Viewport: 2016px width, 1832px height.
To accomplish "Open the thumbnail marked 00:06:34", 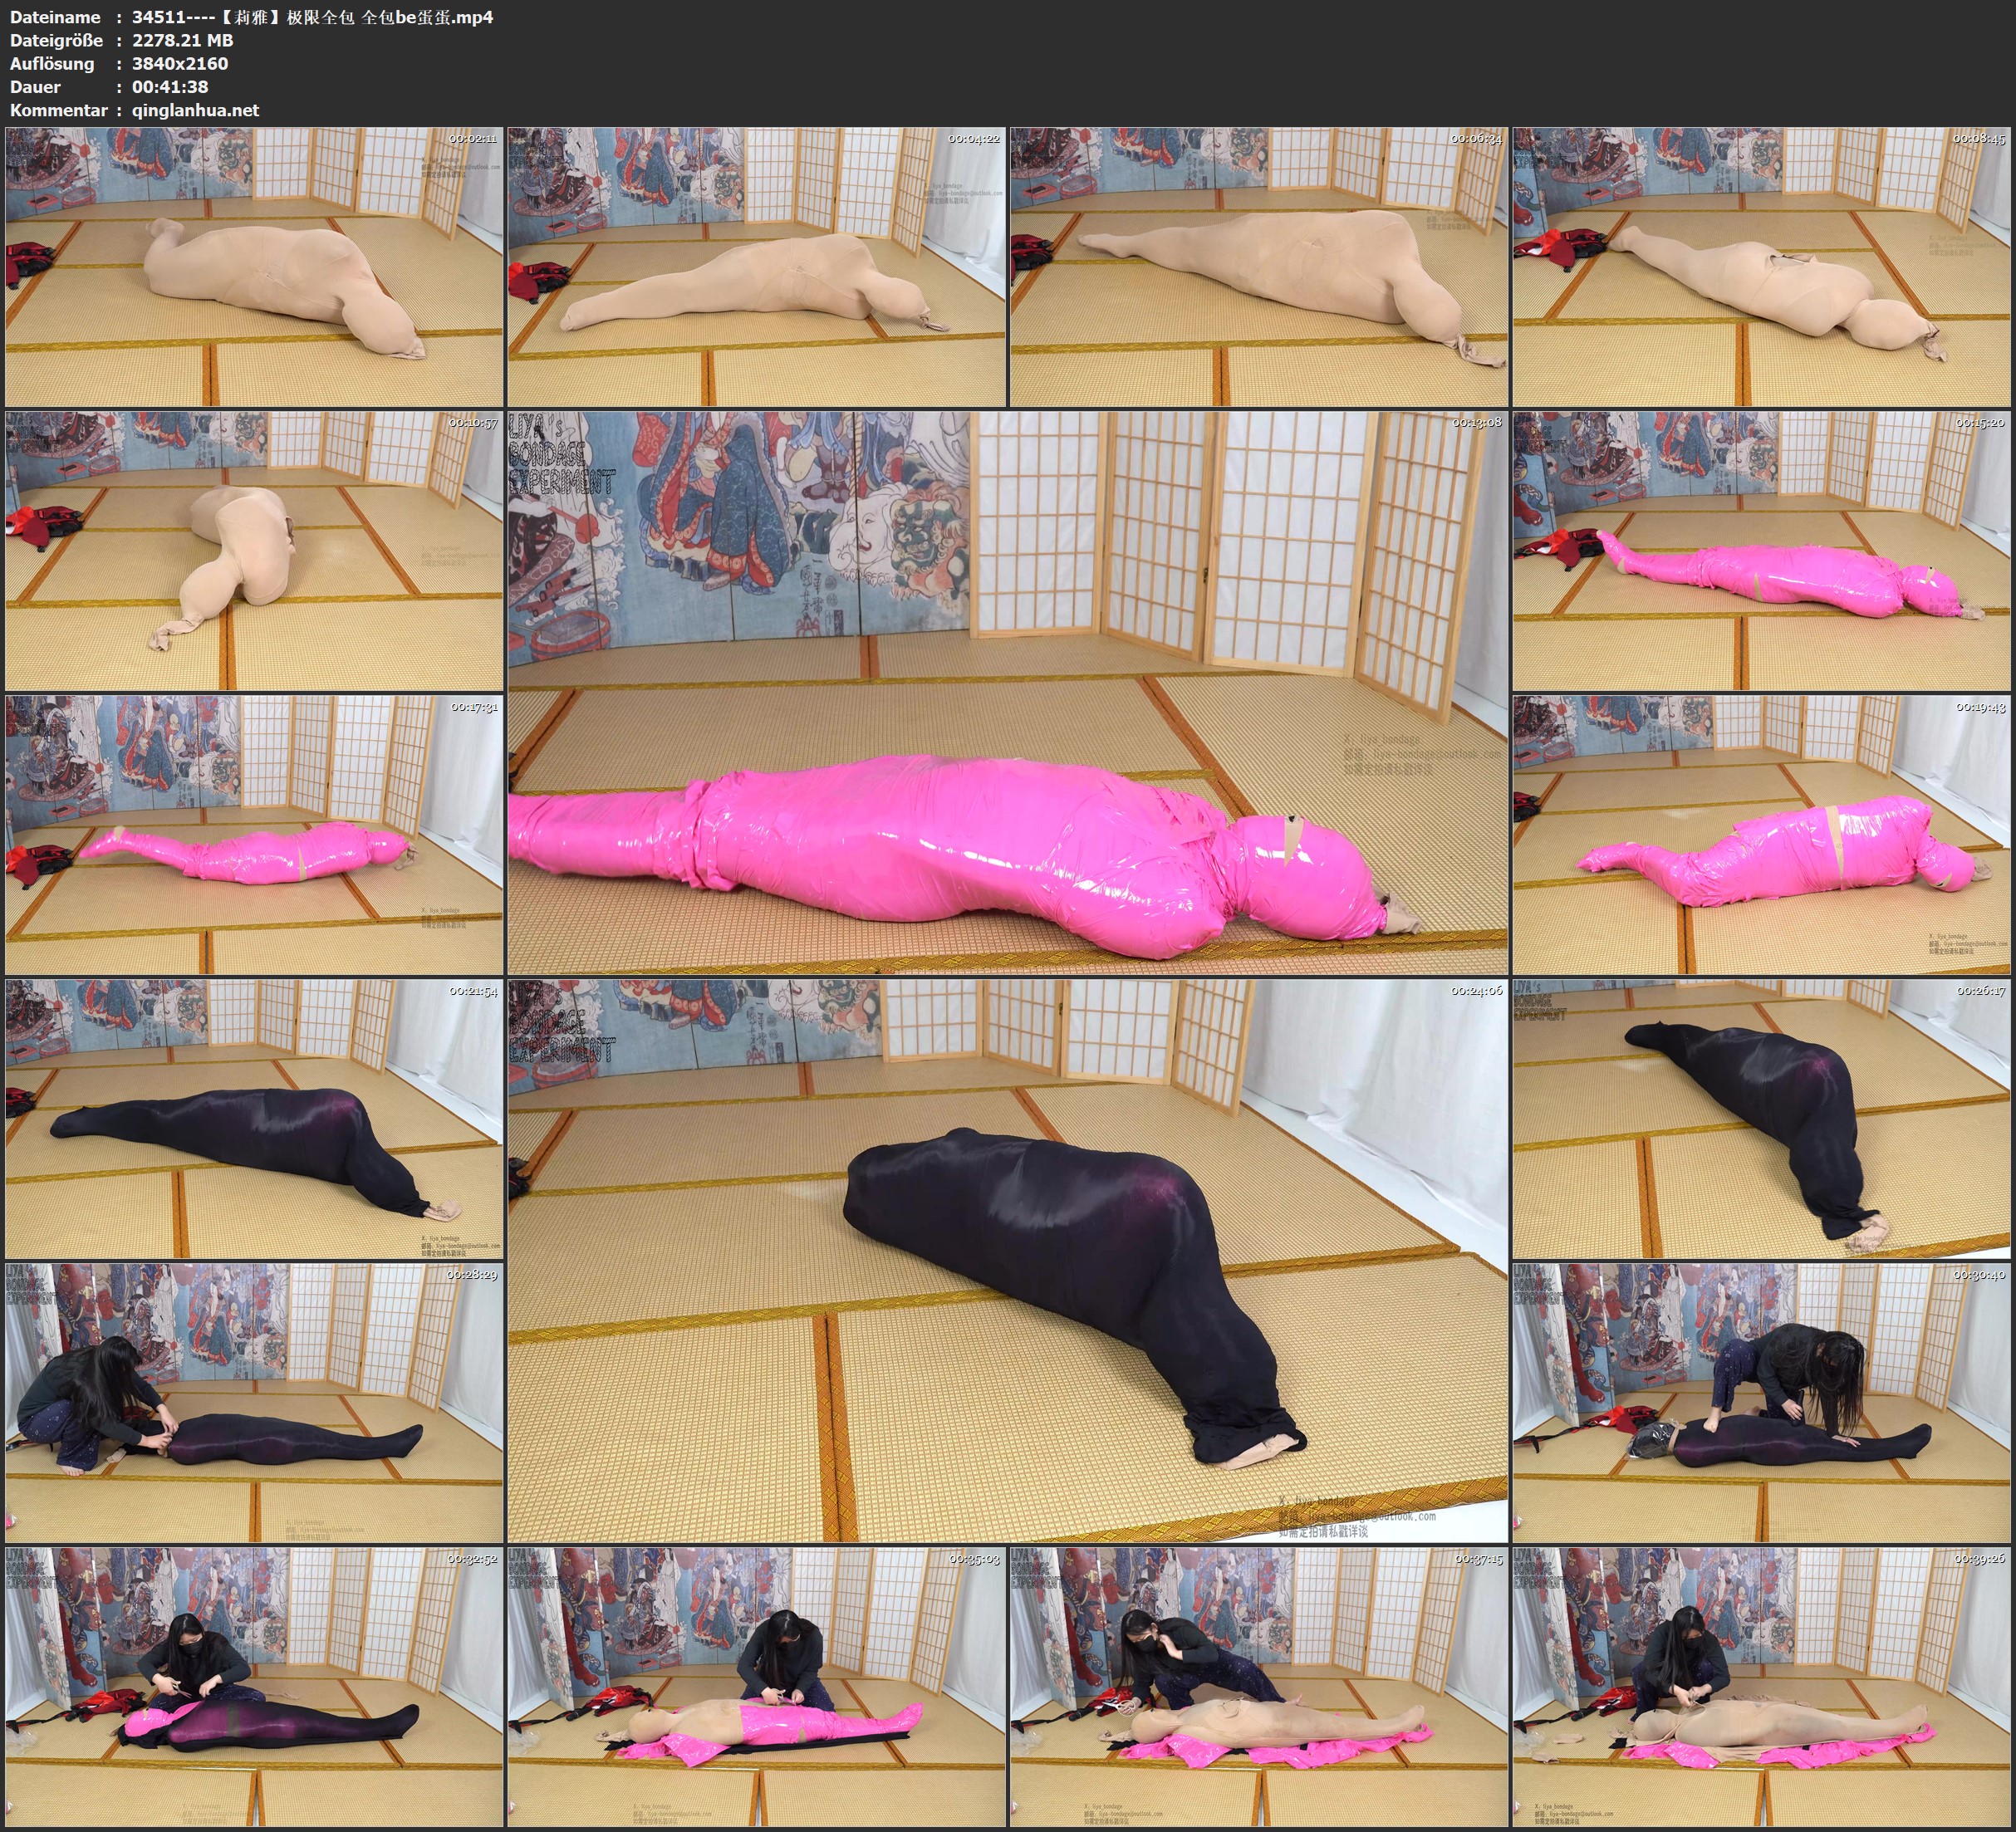I will 1258,266.
